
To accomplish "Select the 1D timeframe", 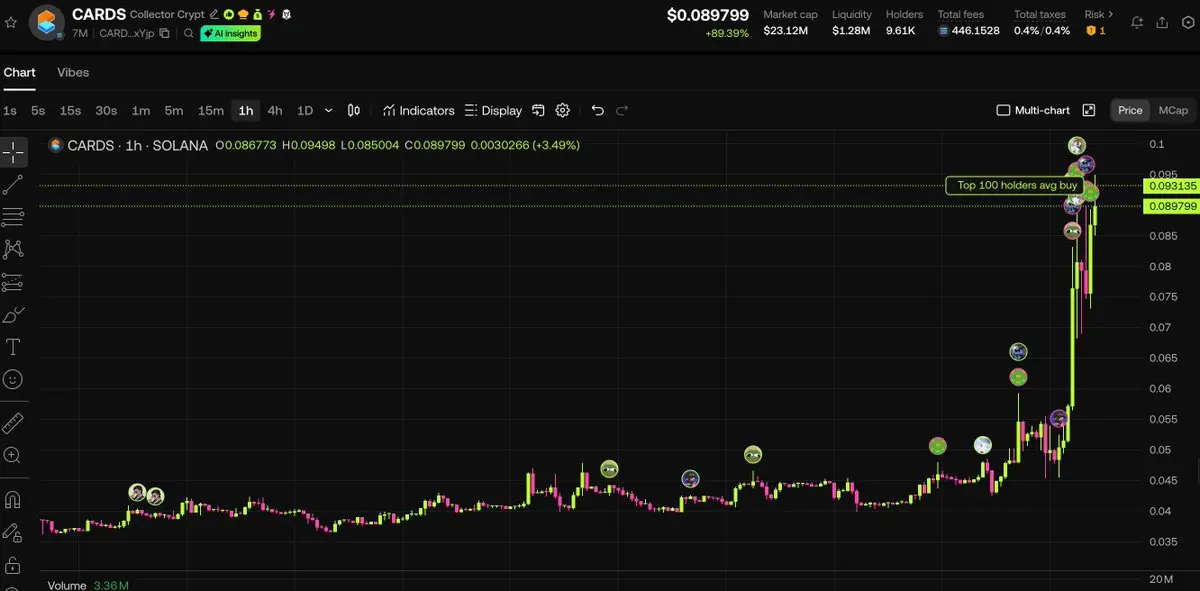I will [x=305, y=110].
